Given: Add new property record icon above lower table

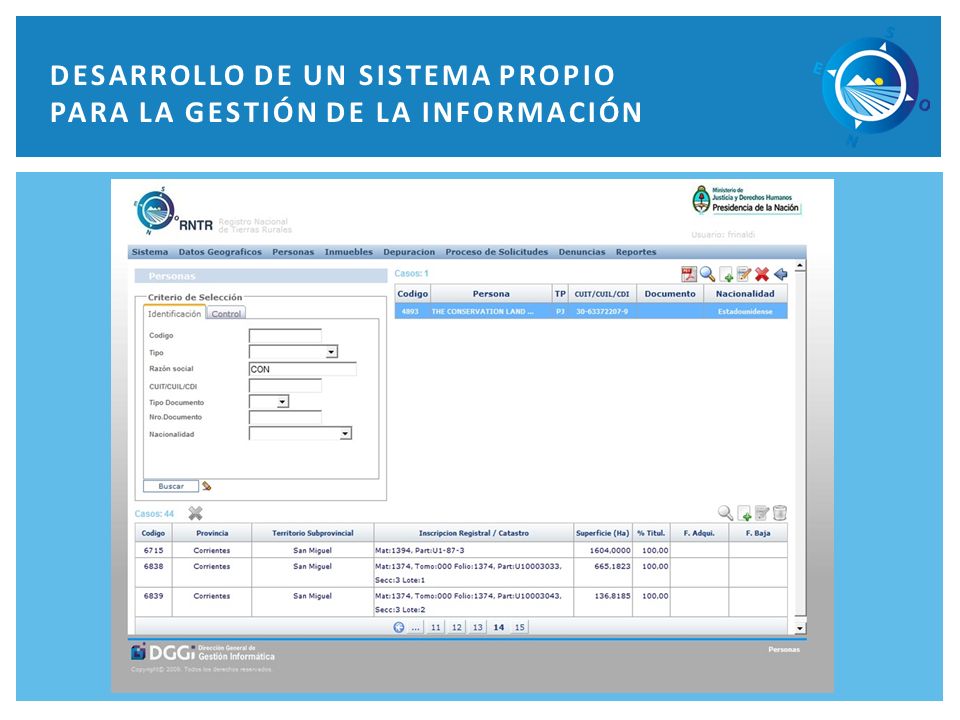Looking at the screenshot, I should click(x=744, y=513).
